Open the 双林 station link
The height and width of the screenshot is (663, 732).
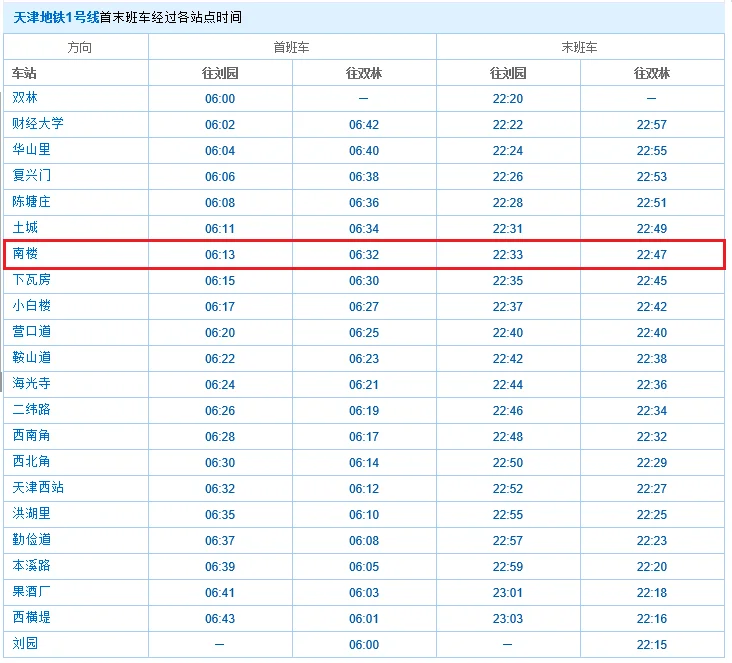[x=25, y=98]
